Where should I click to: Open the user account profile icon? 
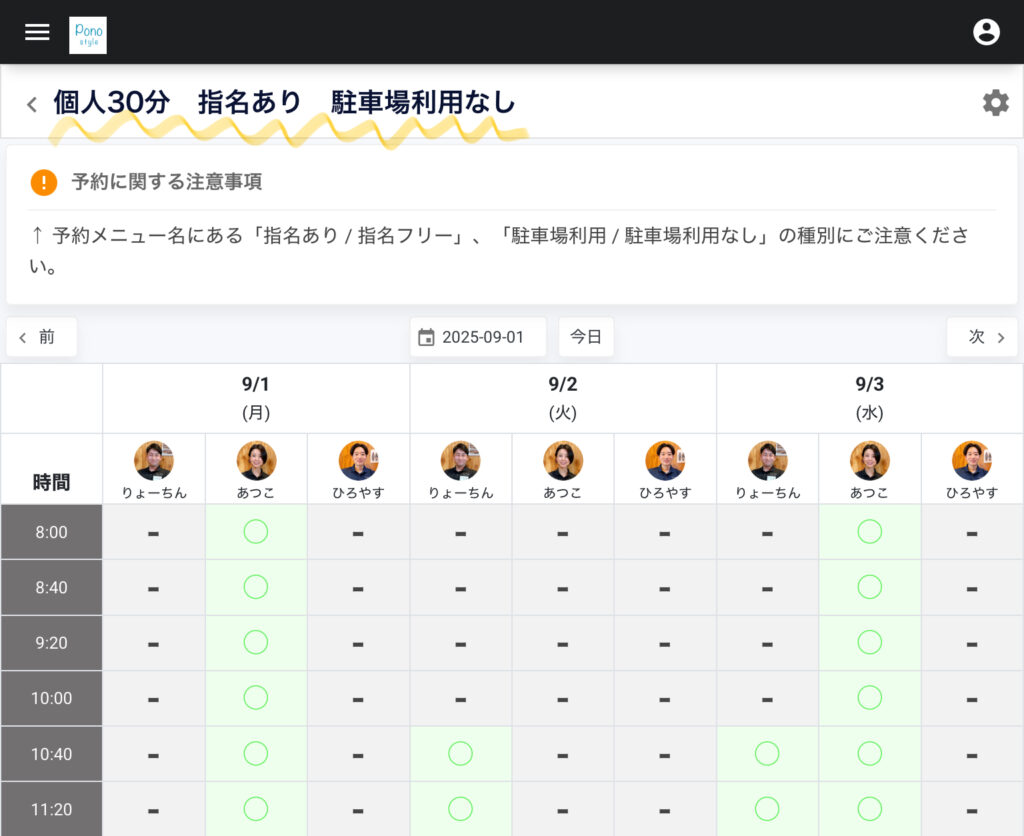click(986, 32)
